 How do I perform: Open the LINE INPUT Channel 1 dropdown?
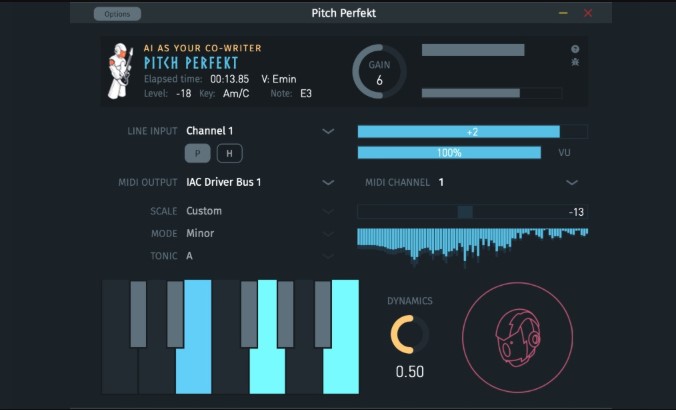[x=260, y=131]
